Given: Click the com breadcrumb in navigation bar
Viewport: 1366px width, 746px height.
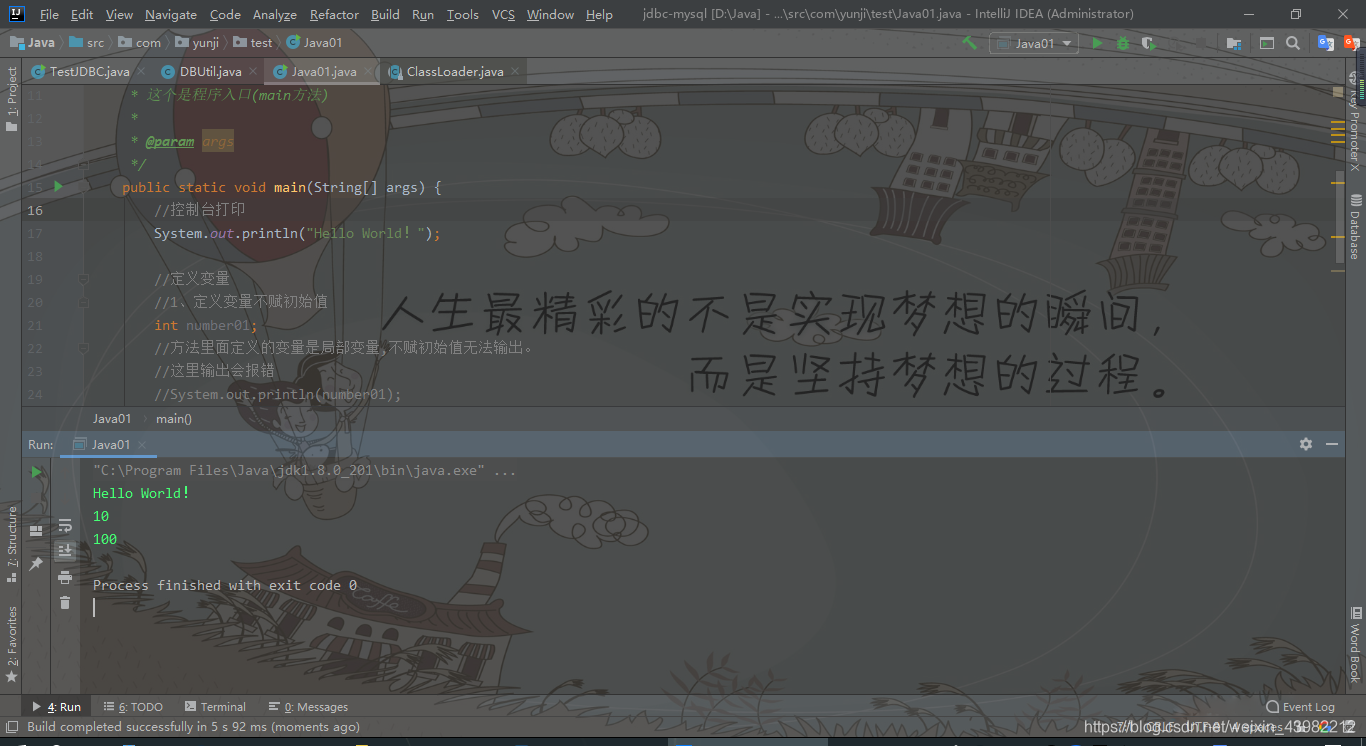Looking at the screenshot, I should [139, 43].
